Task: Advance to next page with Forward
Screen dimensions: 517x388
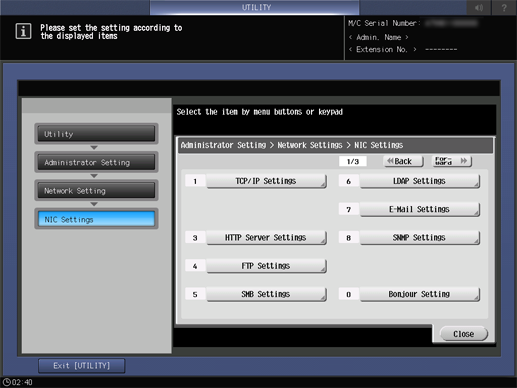Action: click(x=452, y=161)
